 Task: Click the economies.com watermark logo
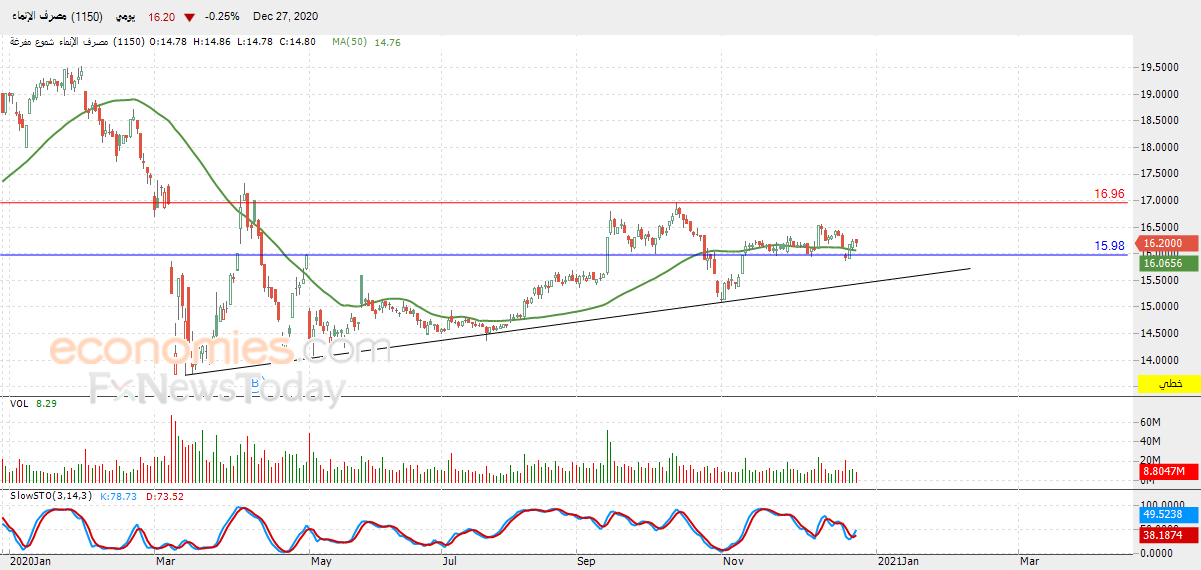click(220, 350)
